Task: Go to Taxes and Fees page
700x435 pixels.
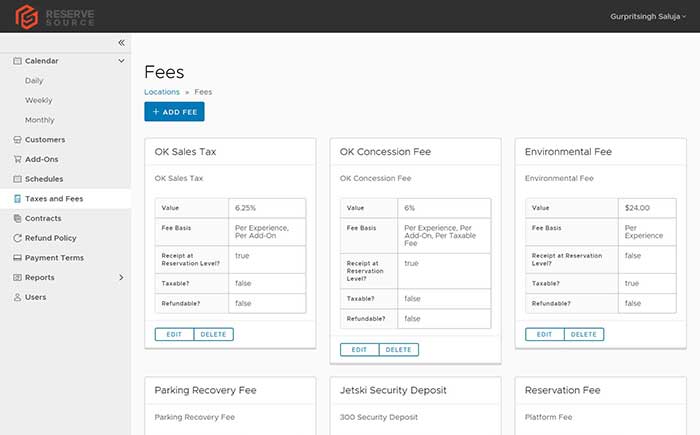Action: pos(54,199)
